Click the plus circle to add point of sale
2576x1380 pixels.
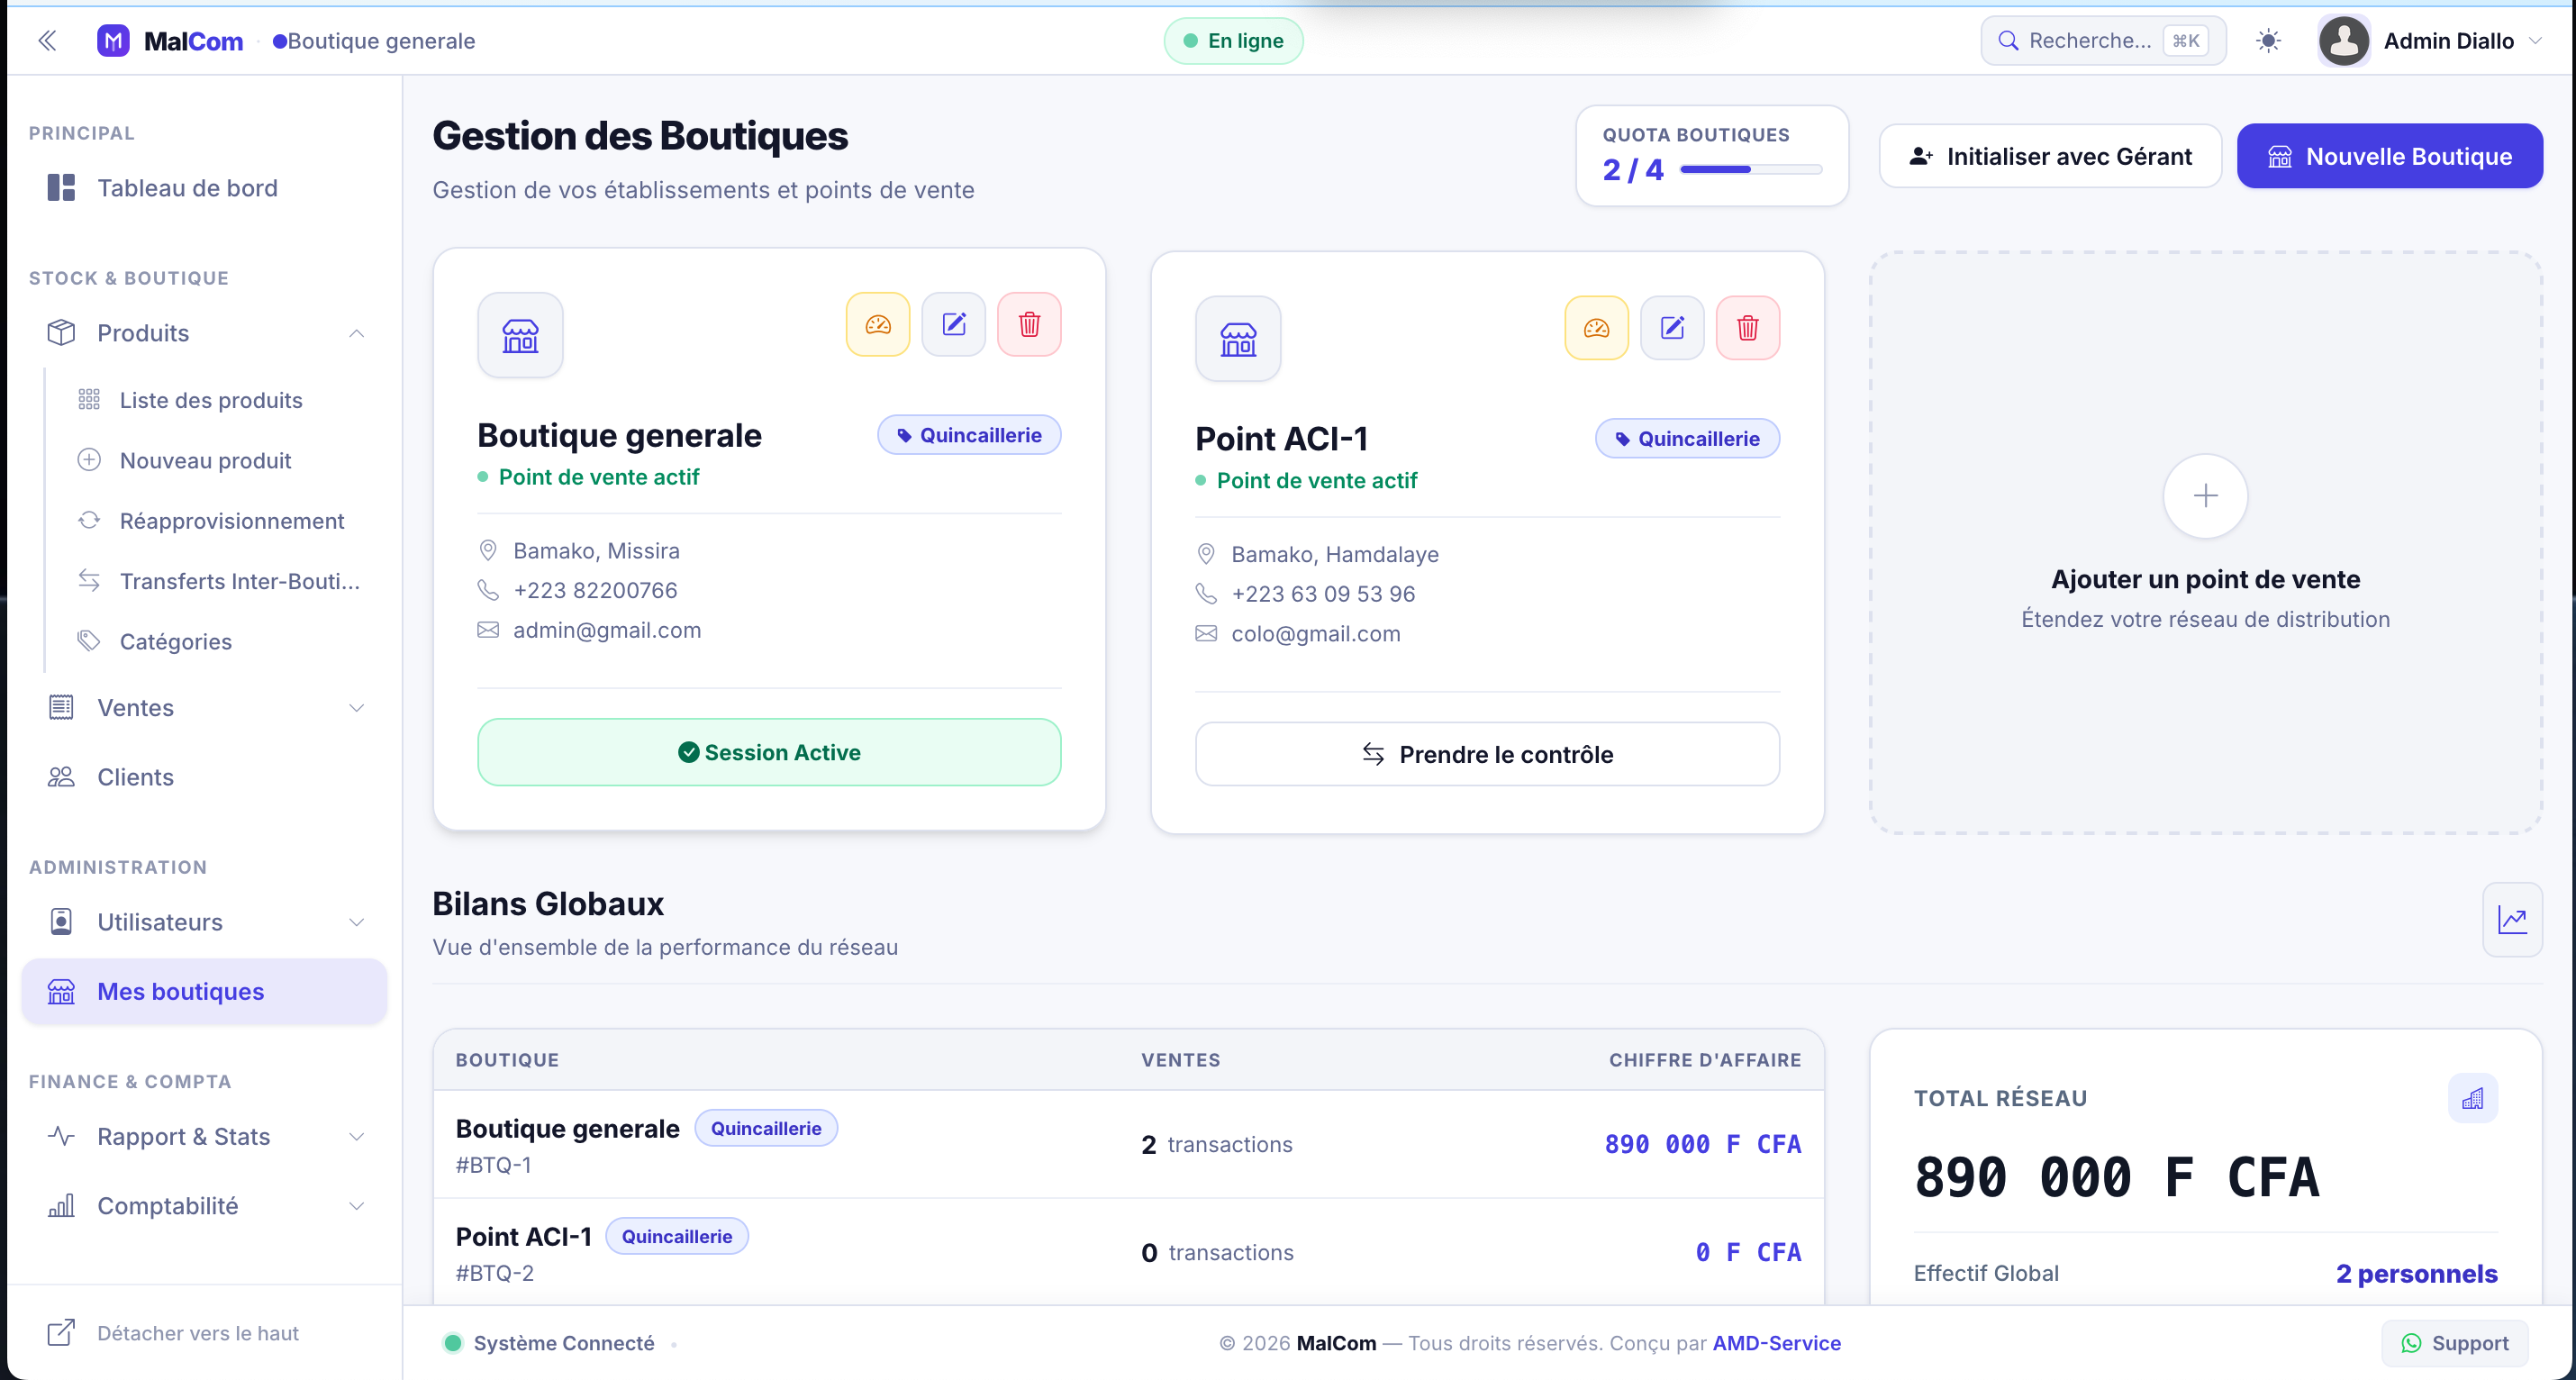tap(2205, 496)
